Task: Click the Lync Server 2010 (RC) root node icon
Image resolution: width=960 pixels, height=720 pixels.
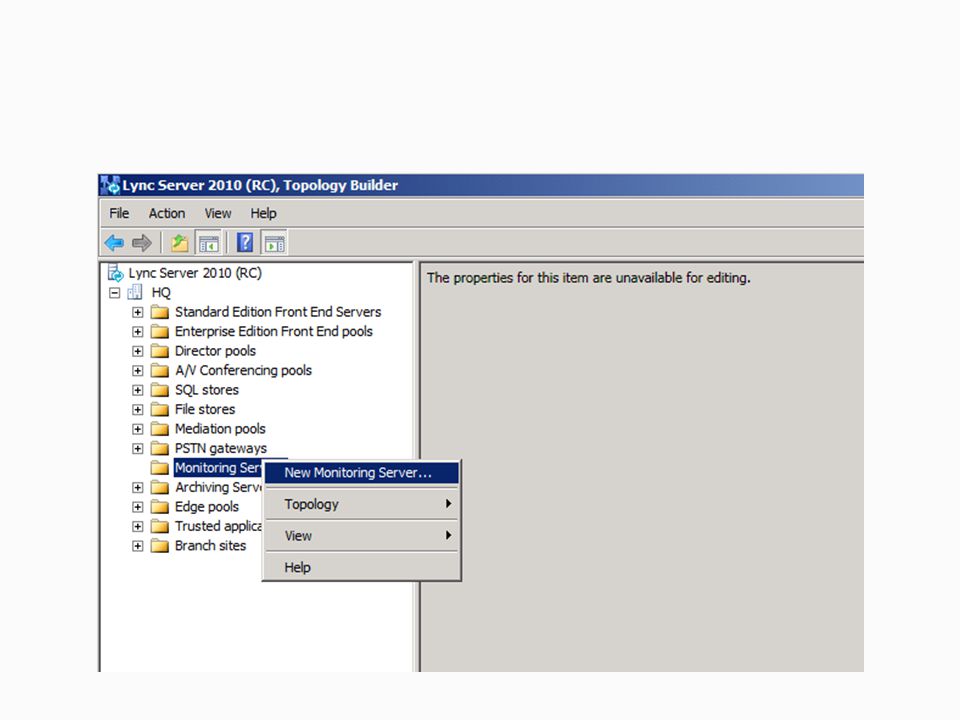Action: (115, 273)
